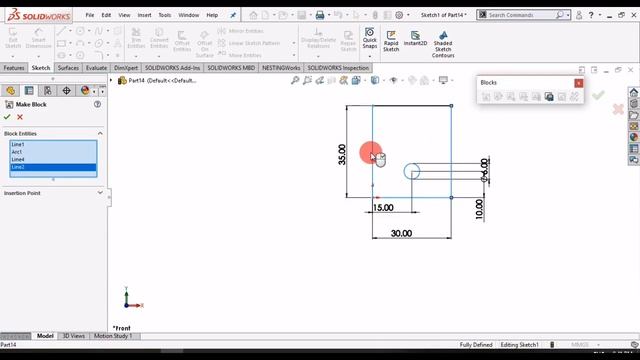Open the Quick Snaps dropdown arrow
The image size is (640, 360).
coord(369,56)
